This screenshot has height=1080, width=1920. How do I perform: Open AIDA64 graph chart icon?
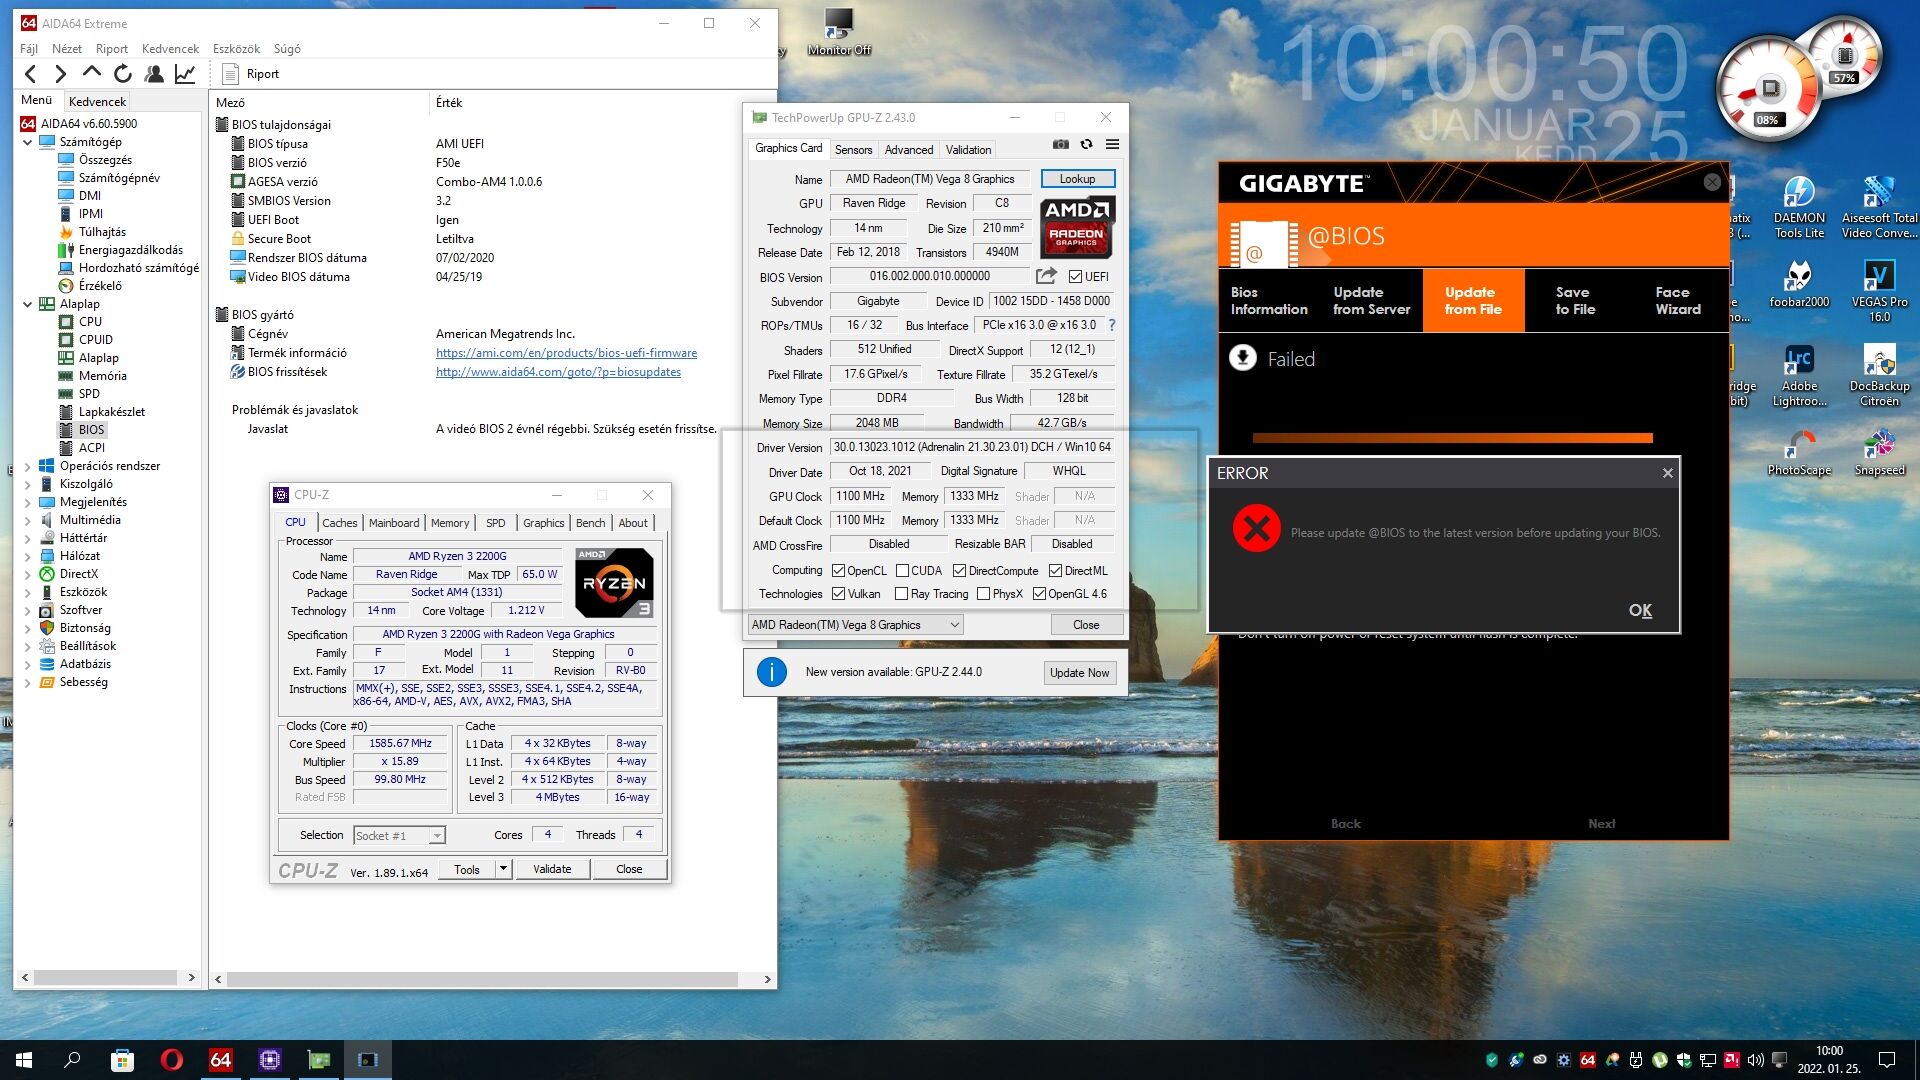pos(185,74)
